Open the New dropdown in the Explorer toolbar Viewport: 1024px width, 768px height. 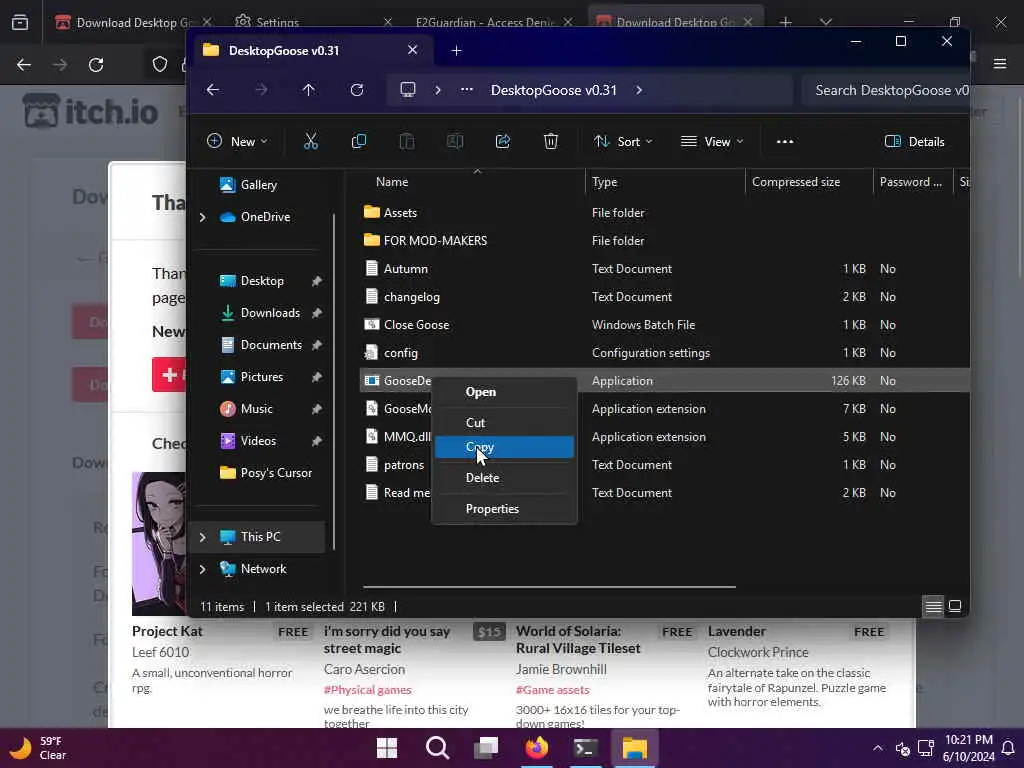[237, 141]
